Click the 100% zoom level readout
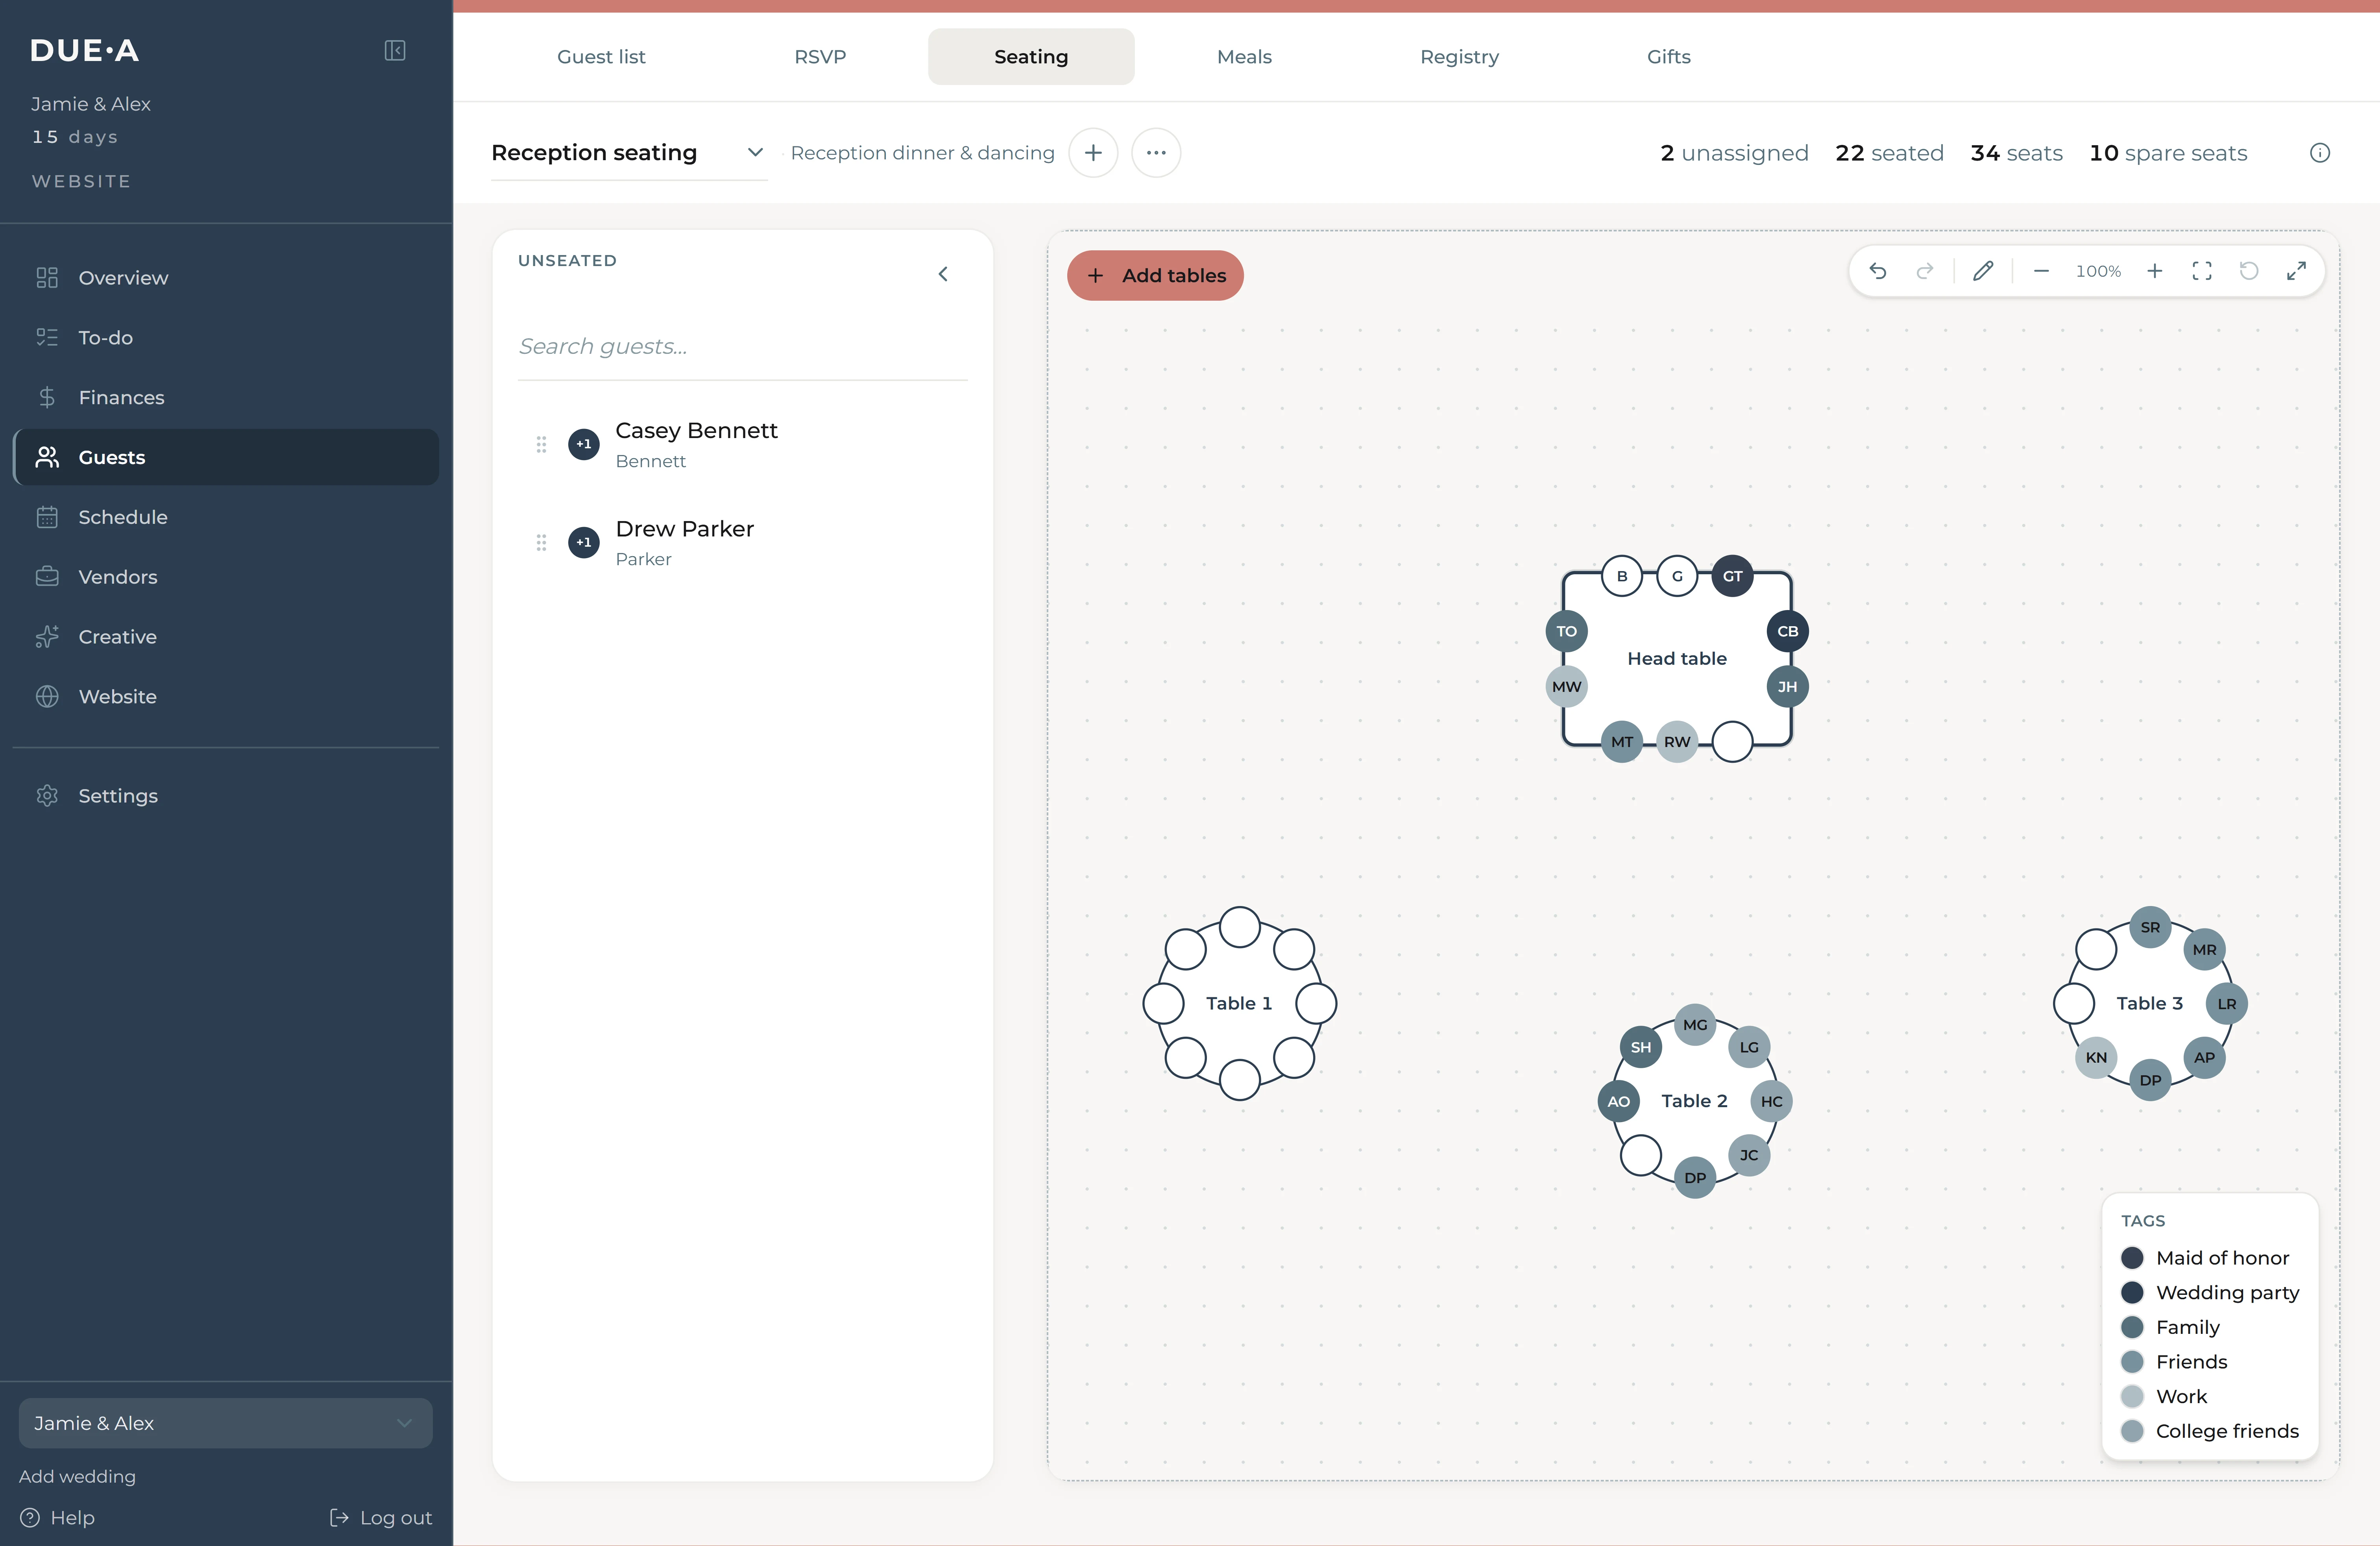This screenshot has width=2380, height=1546. (x=2098, y=271)
